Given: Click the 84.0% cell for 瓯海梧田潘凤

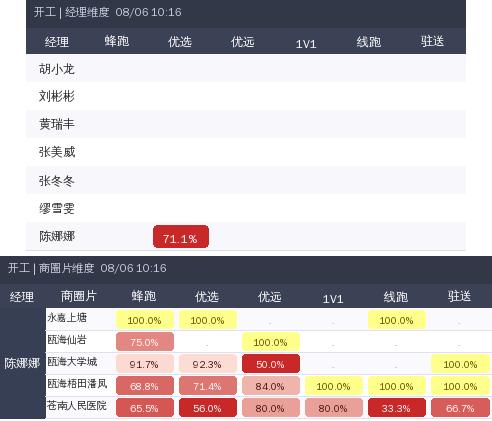Looking at the screenshot, I should tap(271, 386).
